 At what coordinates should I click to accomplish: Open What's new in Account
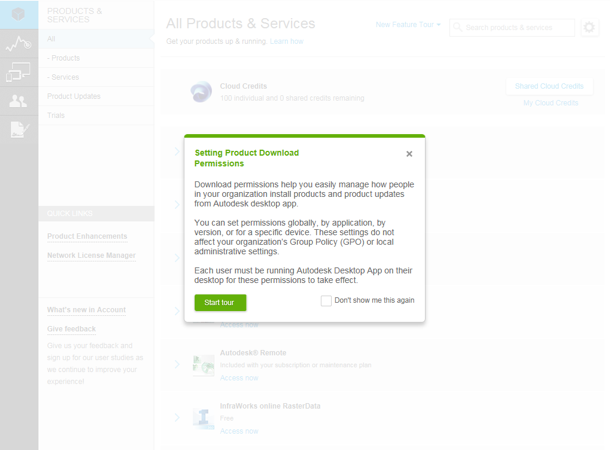click(x=86, y=310)
